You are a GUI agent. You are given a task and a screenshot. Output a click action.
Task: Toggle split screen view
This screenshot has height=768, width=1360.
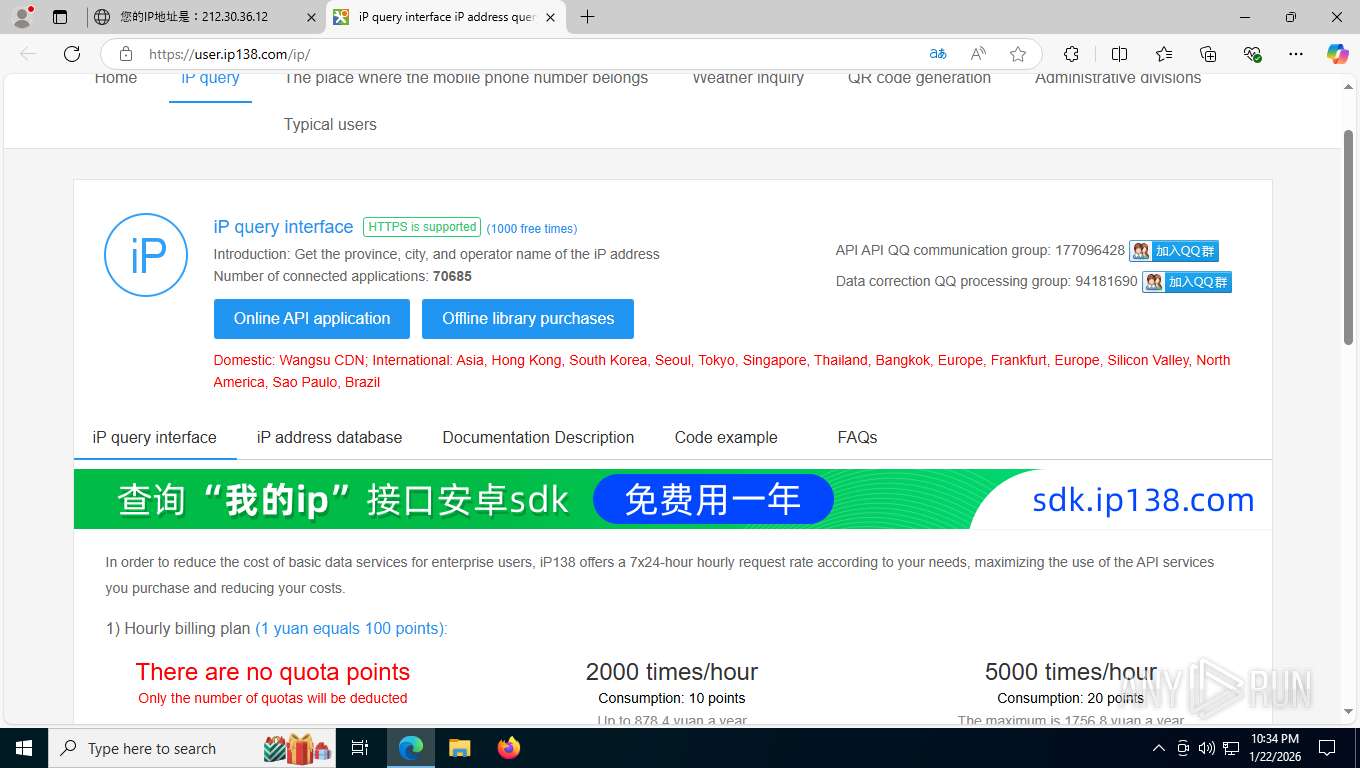click(1119, 54)
